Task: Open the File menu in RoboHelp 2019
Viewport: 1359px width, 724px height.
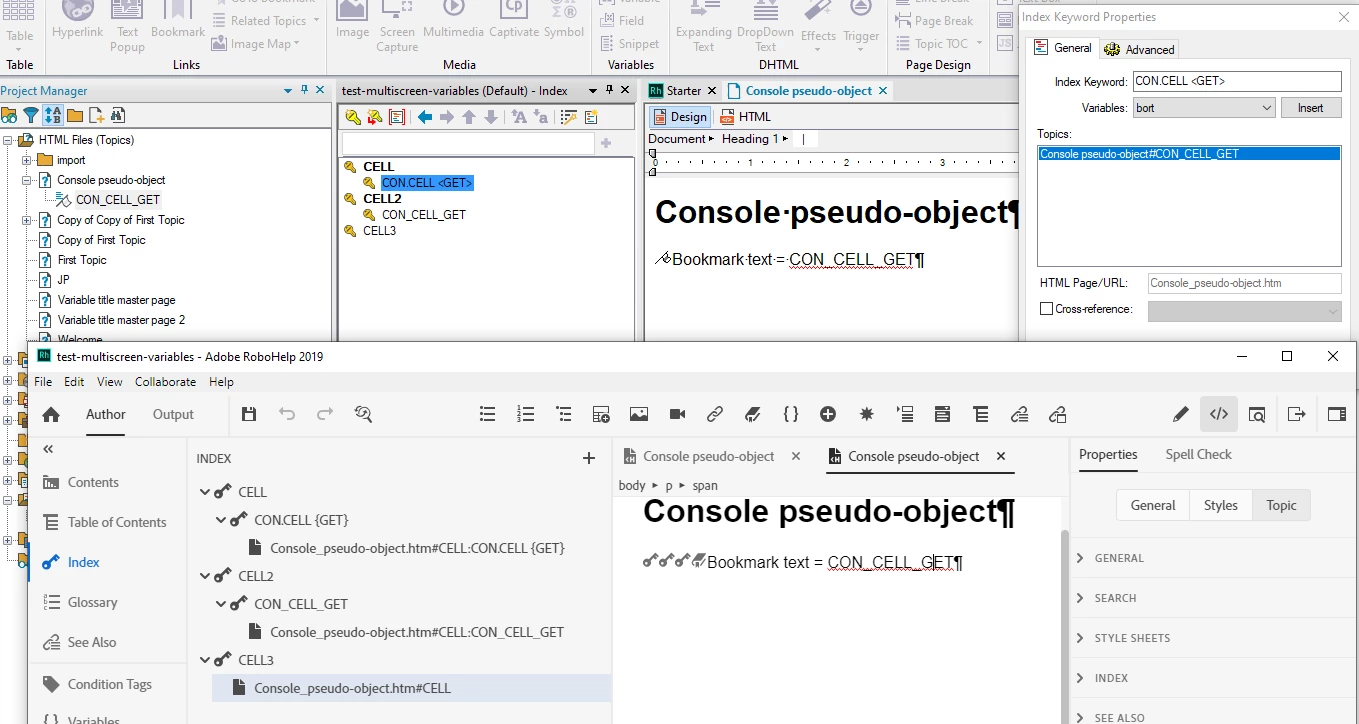Action: [x=43, y=382]
